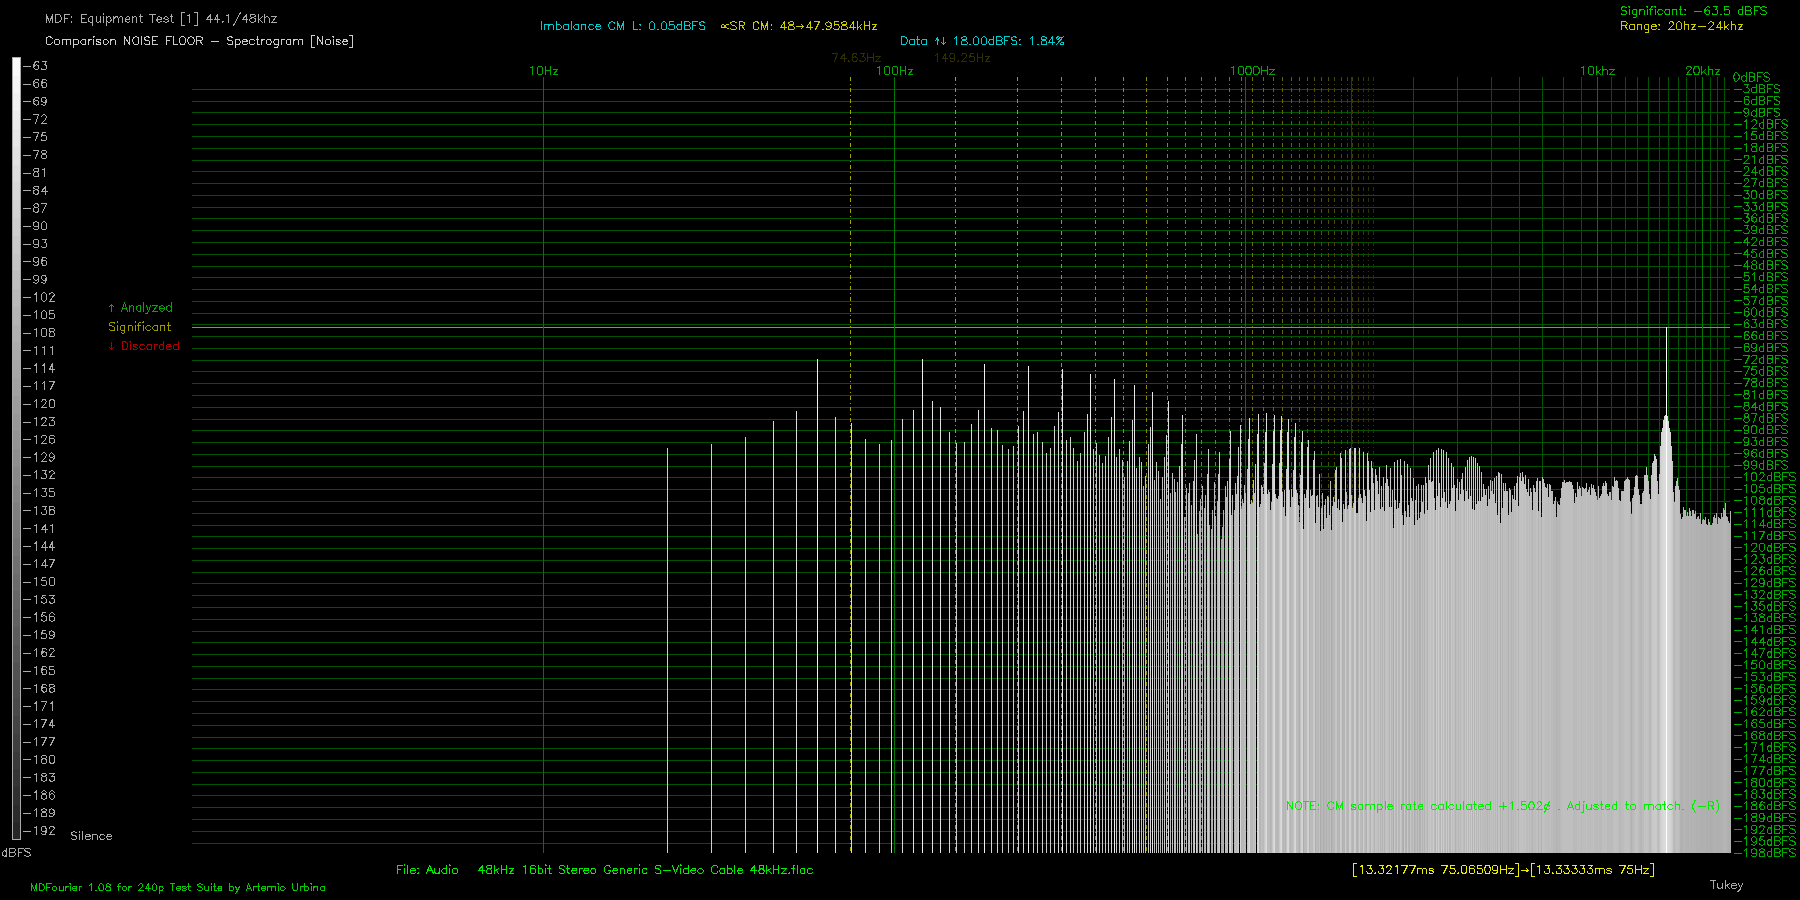Click the red down arrow beside Discarded

(111, 346)
